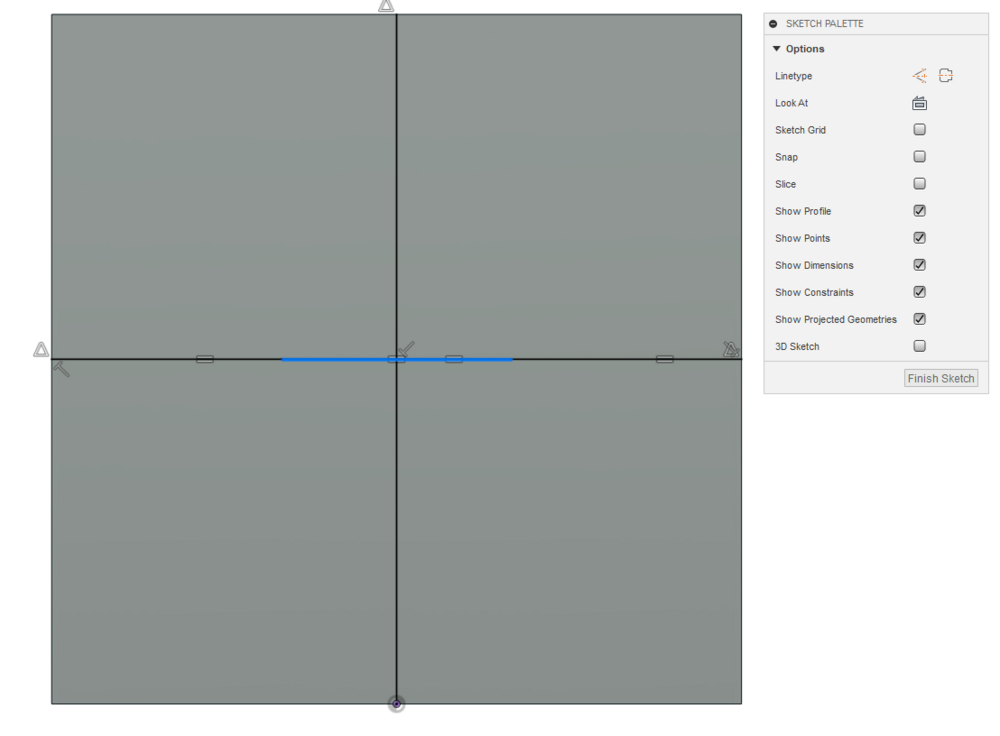Click the Look At icon
This screenshot has height=736, width=1000.
919,103
